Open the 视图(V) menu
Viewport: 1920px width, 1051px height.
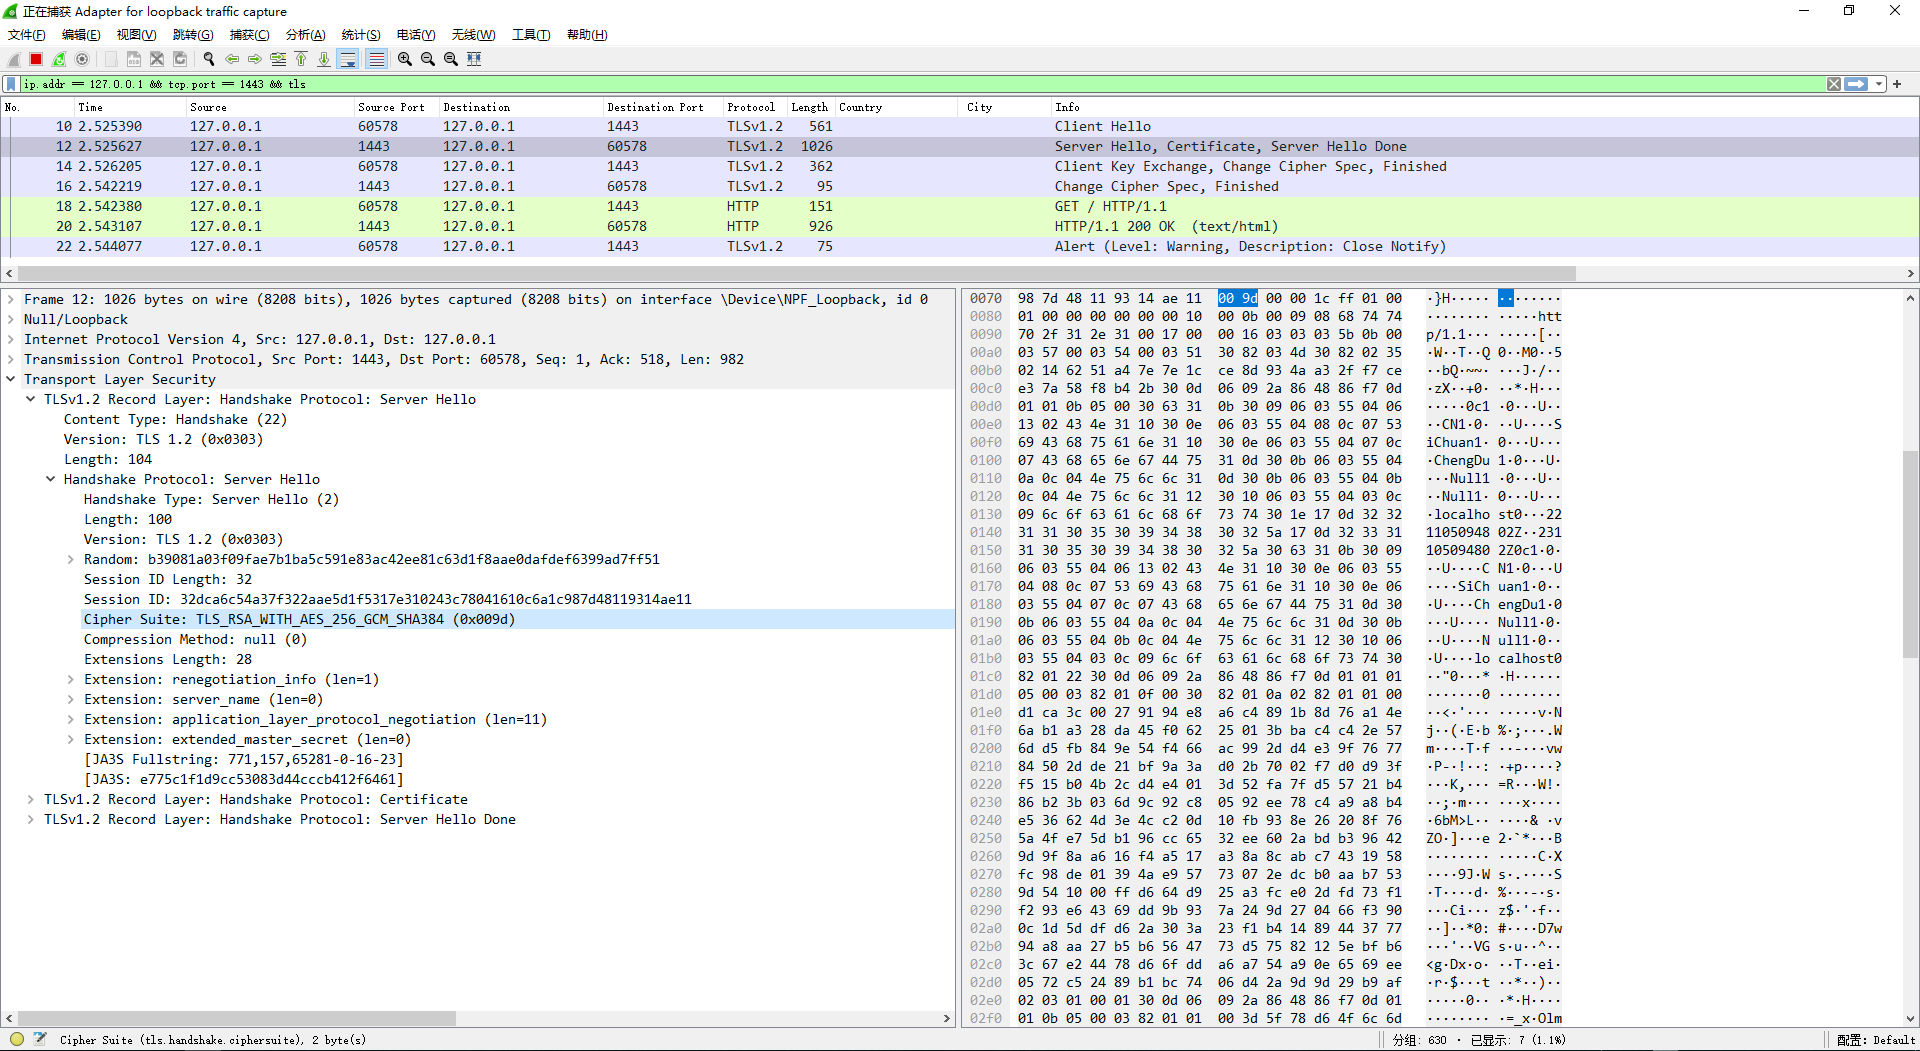point(136,35)
